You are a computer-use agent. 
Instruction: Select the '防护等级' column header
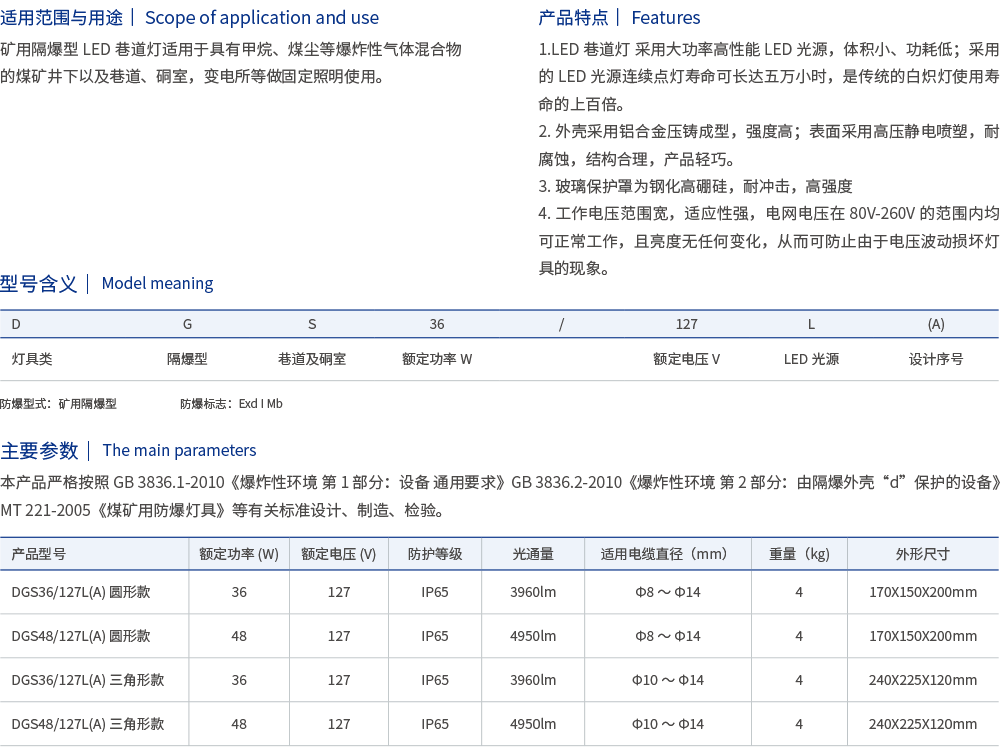coord(435,554)
